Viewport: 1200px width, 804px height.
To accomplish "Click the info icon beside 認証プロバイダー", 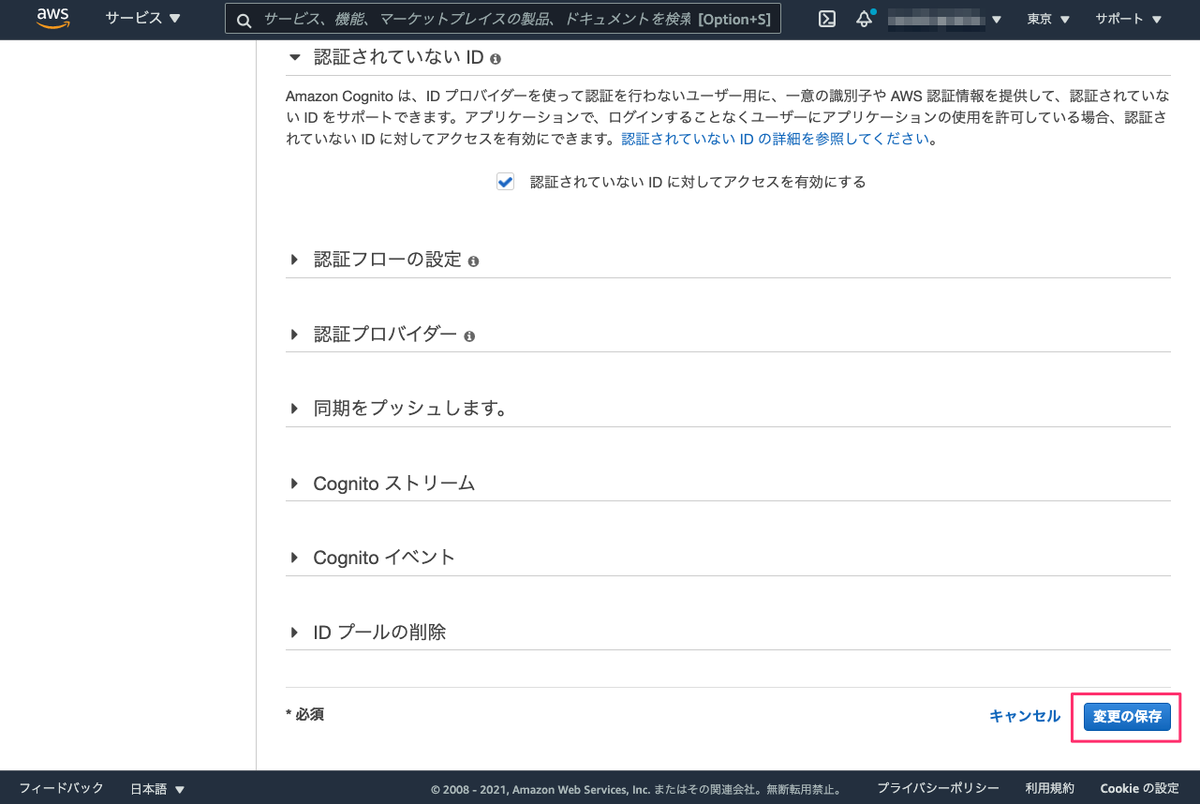I will click(x=469, y=336).
